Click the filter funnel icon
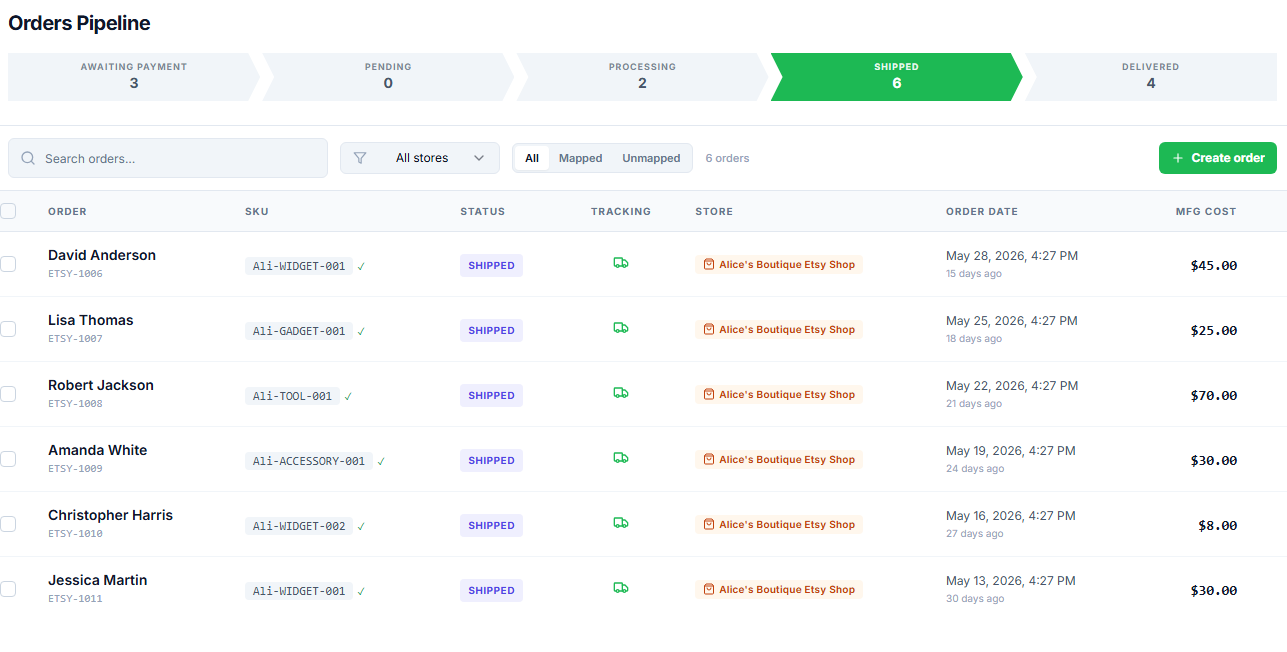 360,158
